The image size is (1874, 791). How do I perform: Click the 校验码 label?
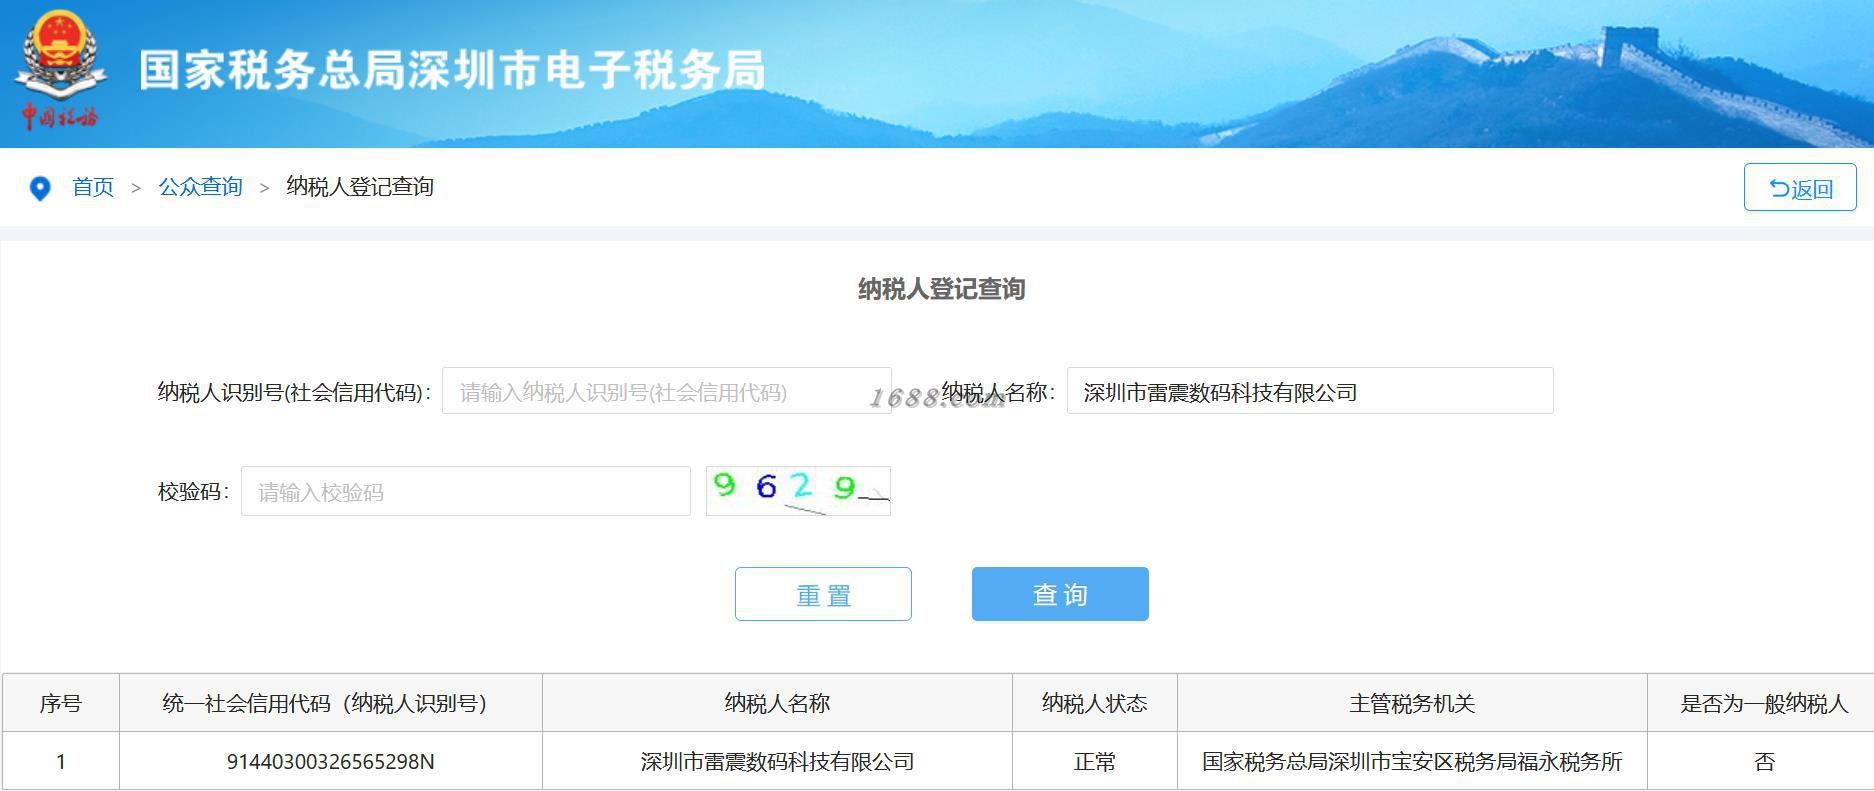[x=193, y=491]
